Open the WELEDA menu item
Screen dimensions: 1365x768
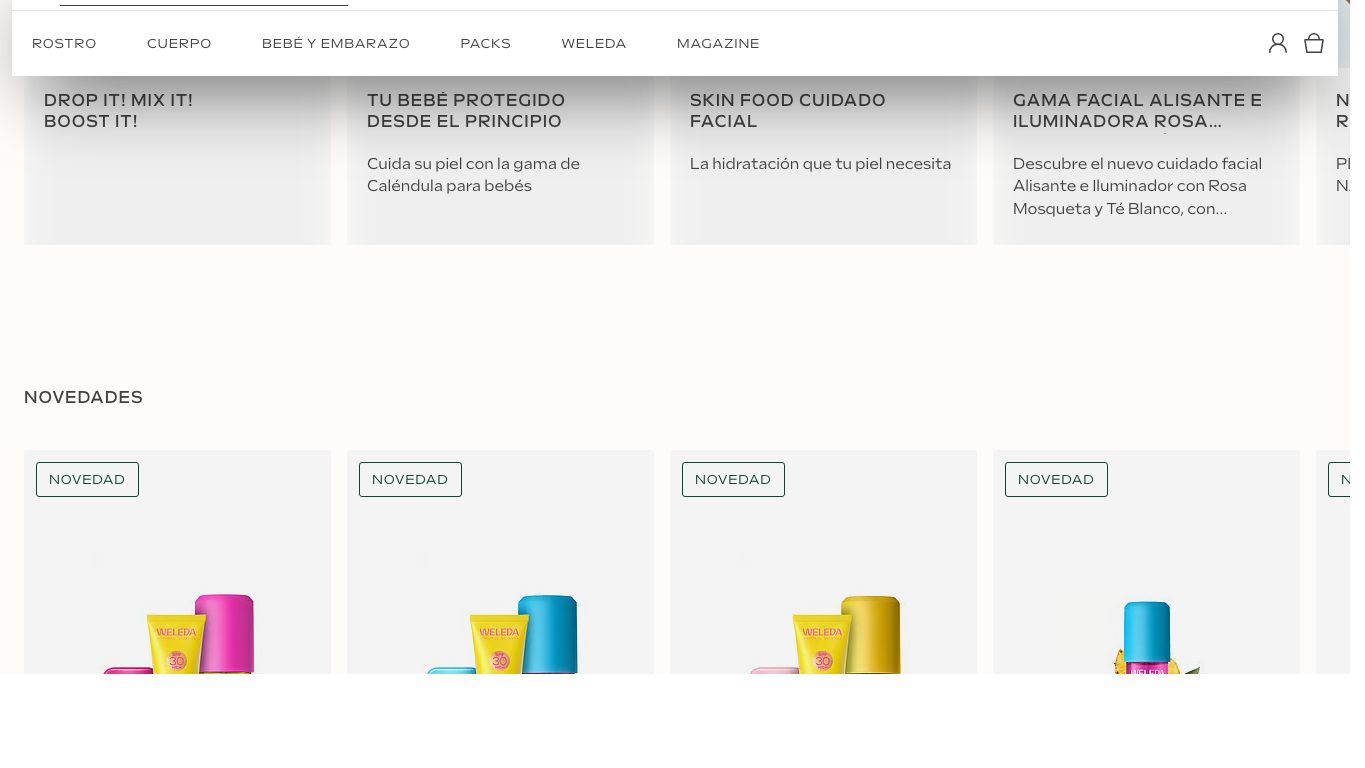click(x=593, y=43)
